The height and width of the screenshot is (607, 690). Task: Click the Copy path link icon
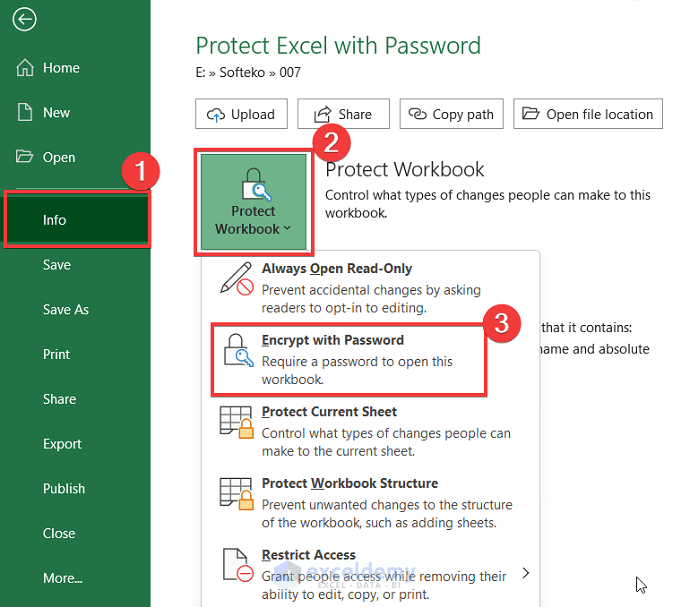click(418, 114)
